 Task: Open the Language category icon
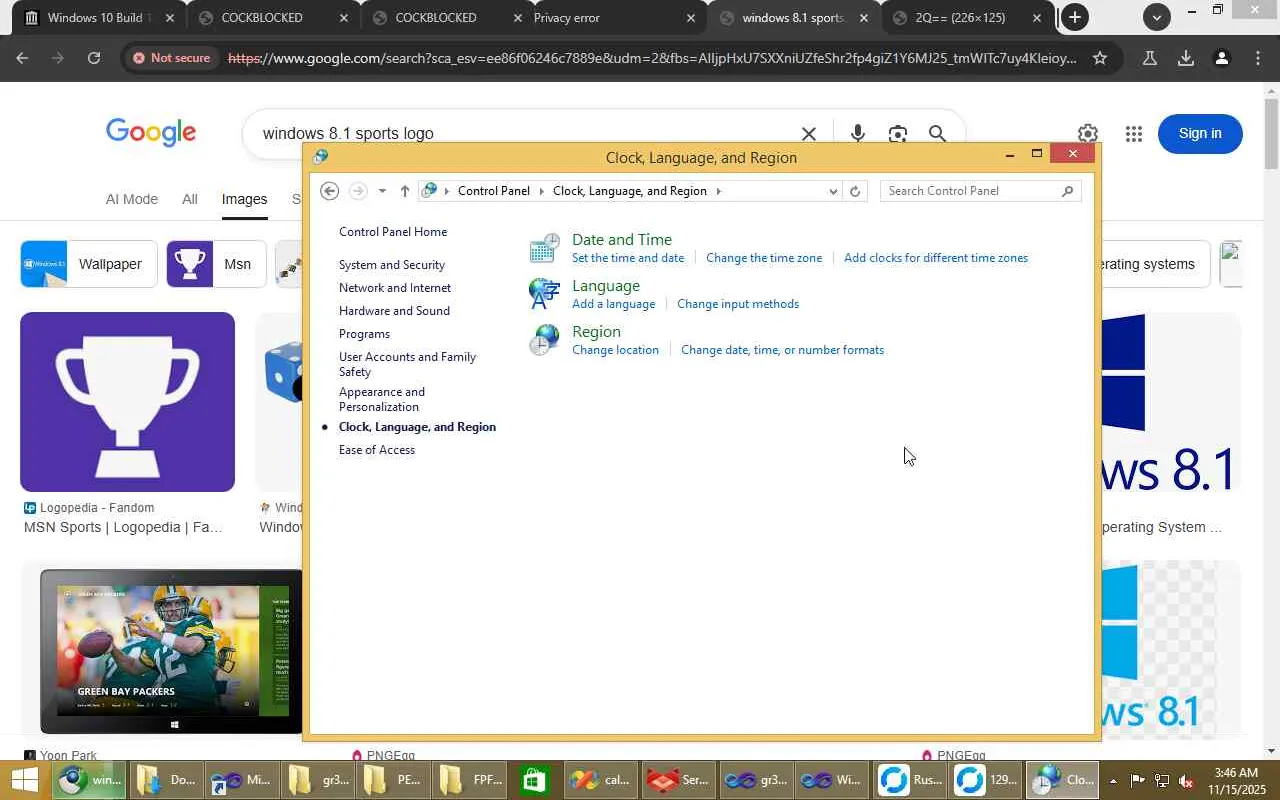(544, 294)
